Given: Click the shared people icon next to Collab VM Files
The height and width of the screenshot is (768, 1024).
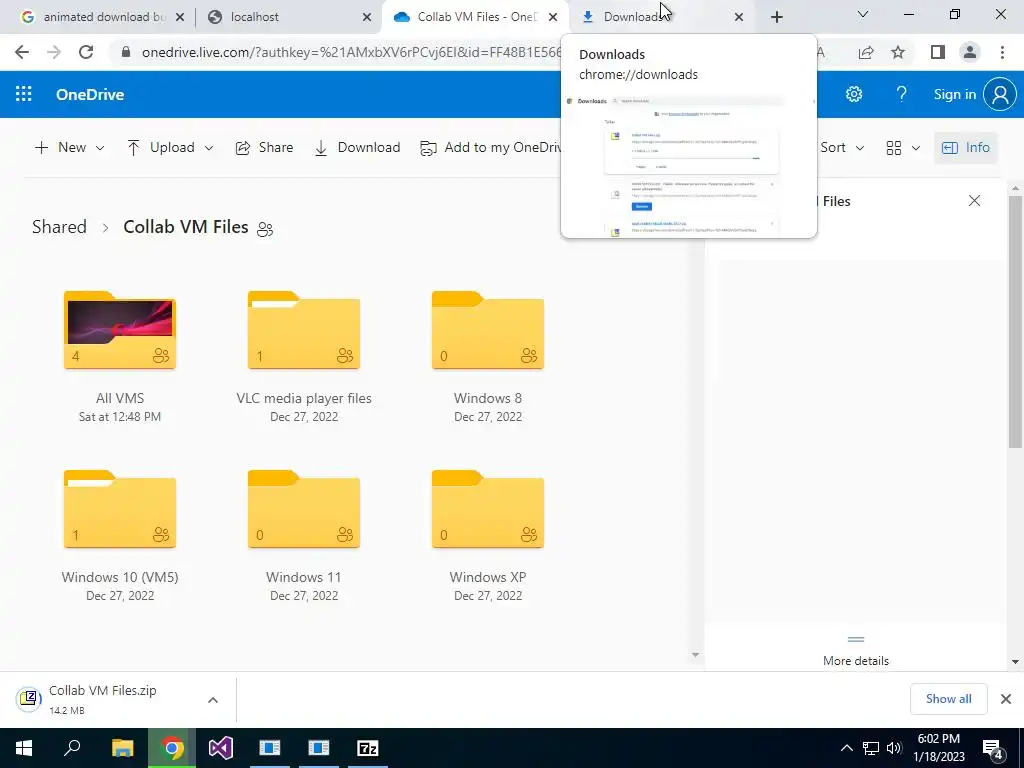Looking at the screenshot, I should click(x=264, y=229).
